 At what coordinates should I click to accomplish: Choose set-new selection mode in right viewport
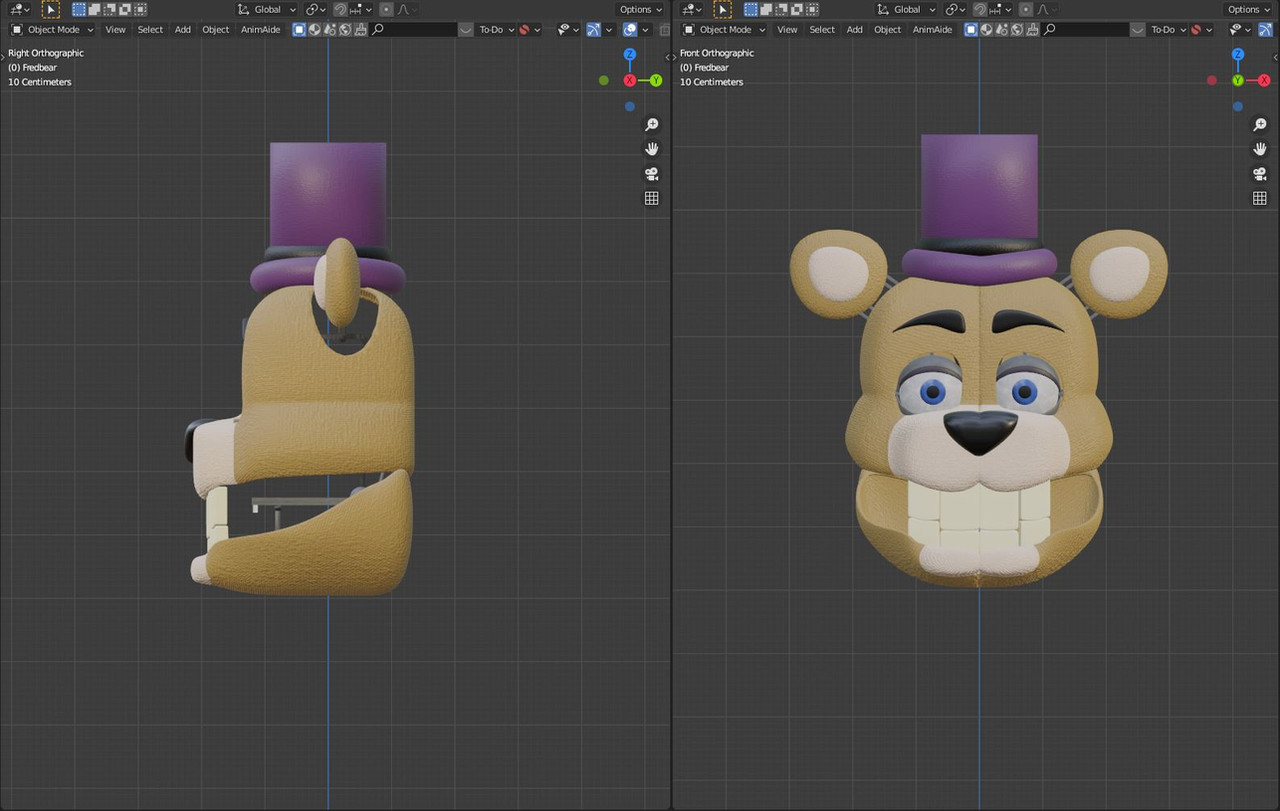[x=79, y=9]
